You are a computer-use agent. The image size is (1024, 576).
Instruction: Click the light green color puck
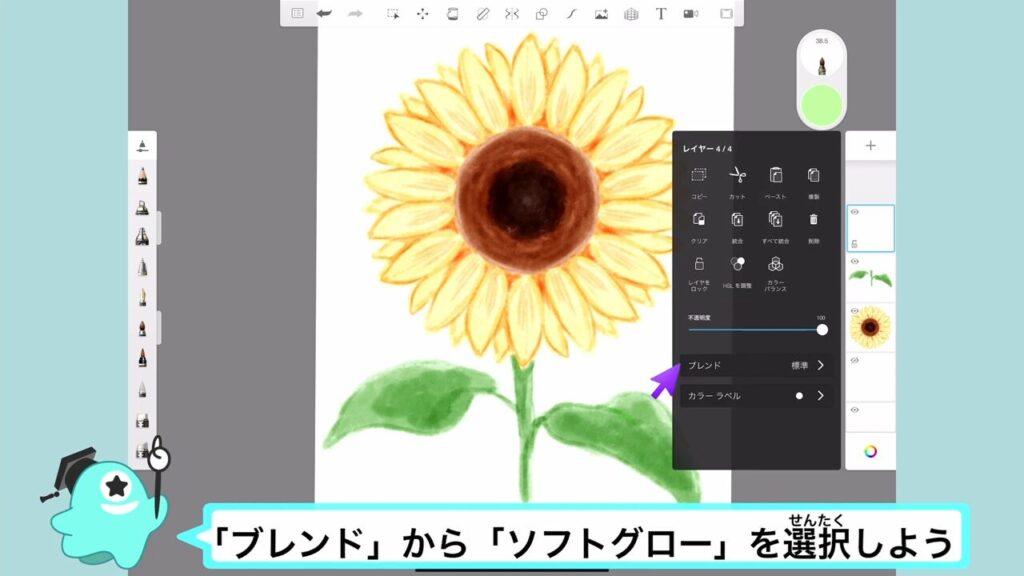[821, 105]
